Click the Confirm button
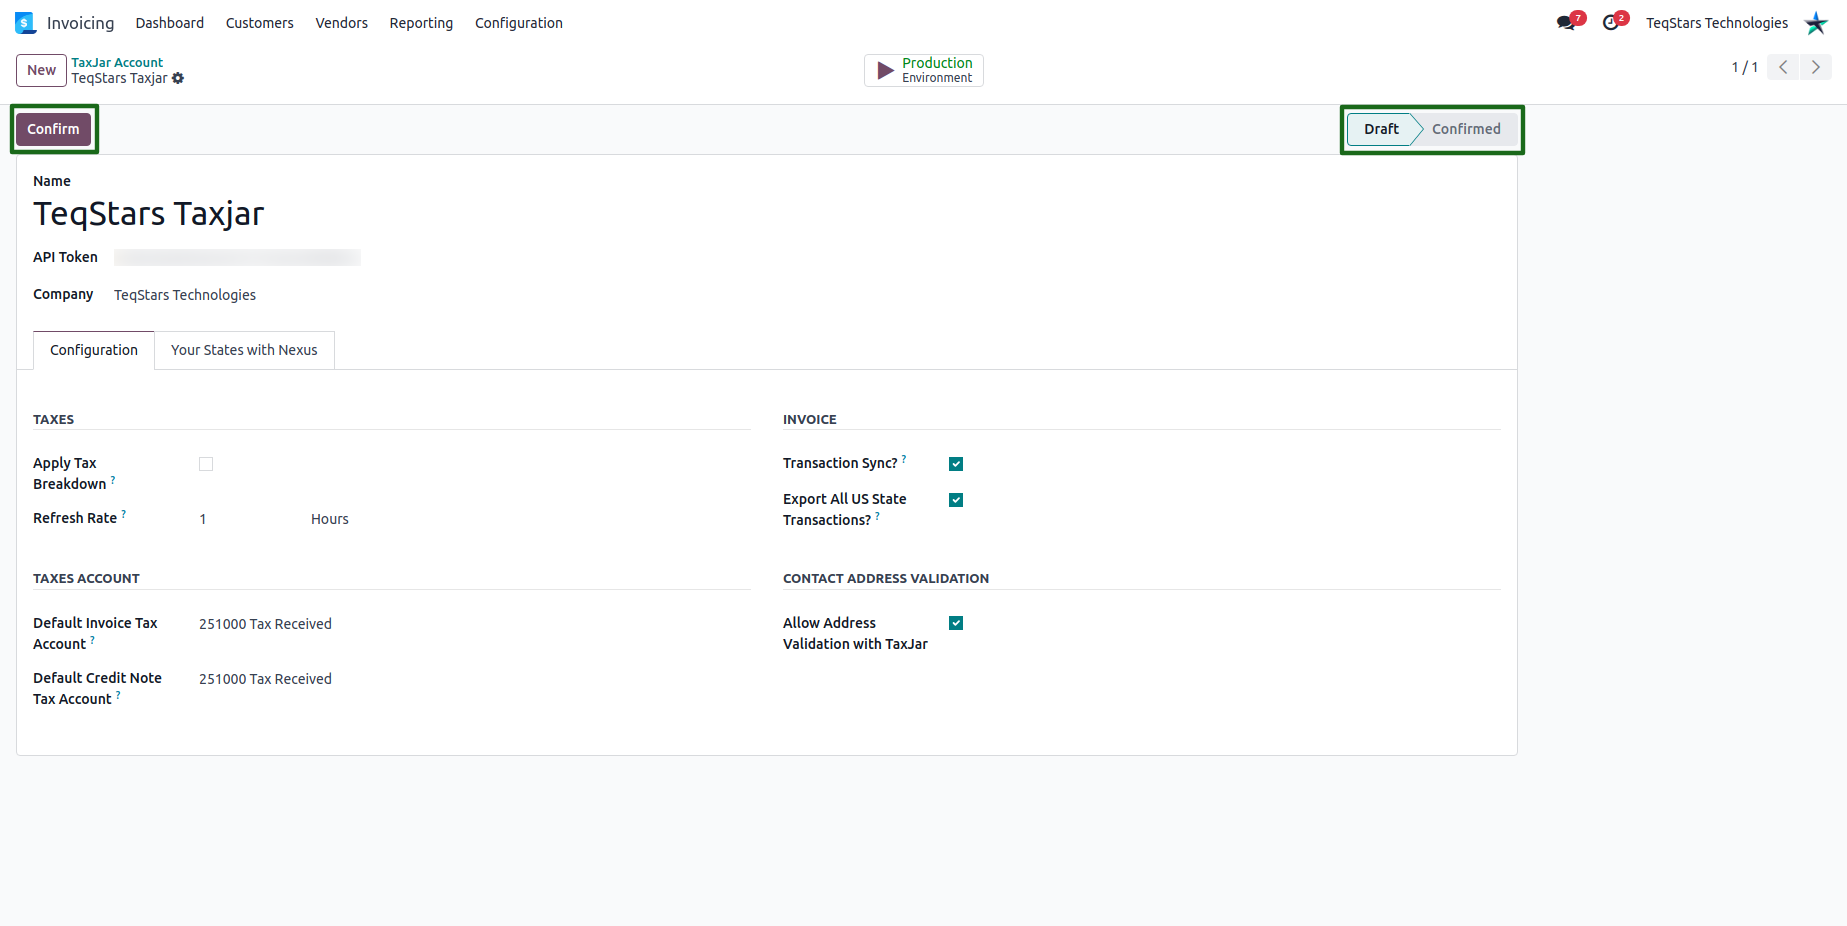Image resolution: width=1847 pixels, height=926 pixels. (x=53, y=129)
